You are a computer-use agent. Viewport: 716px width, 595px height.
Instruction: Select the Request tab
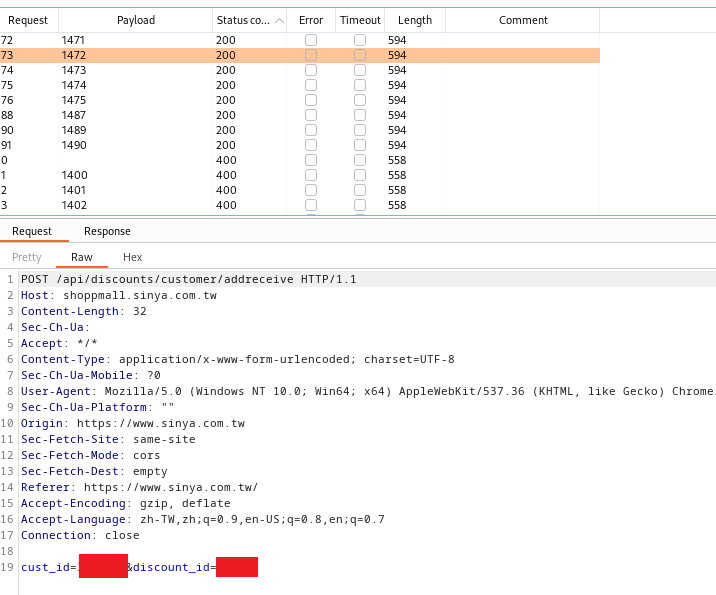[x=32, y=231]
